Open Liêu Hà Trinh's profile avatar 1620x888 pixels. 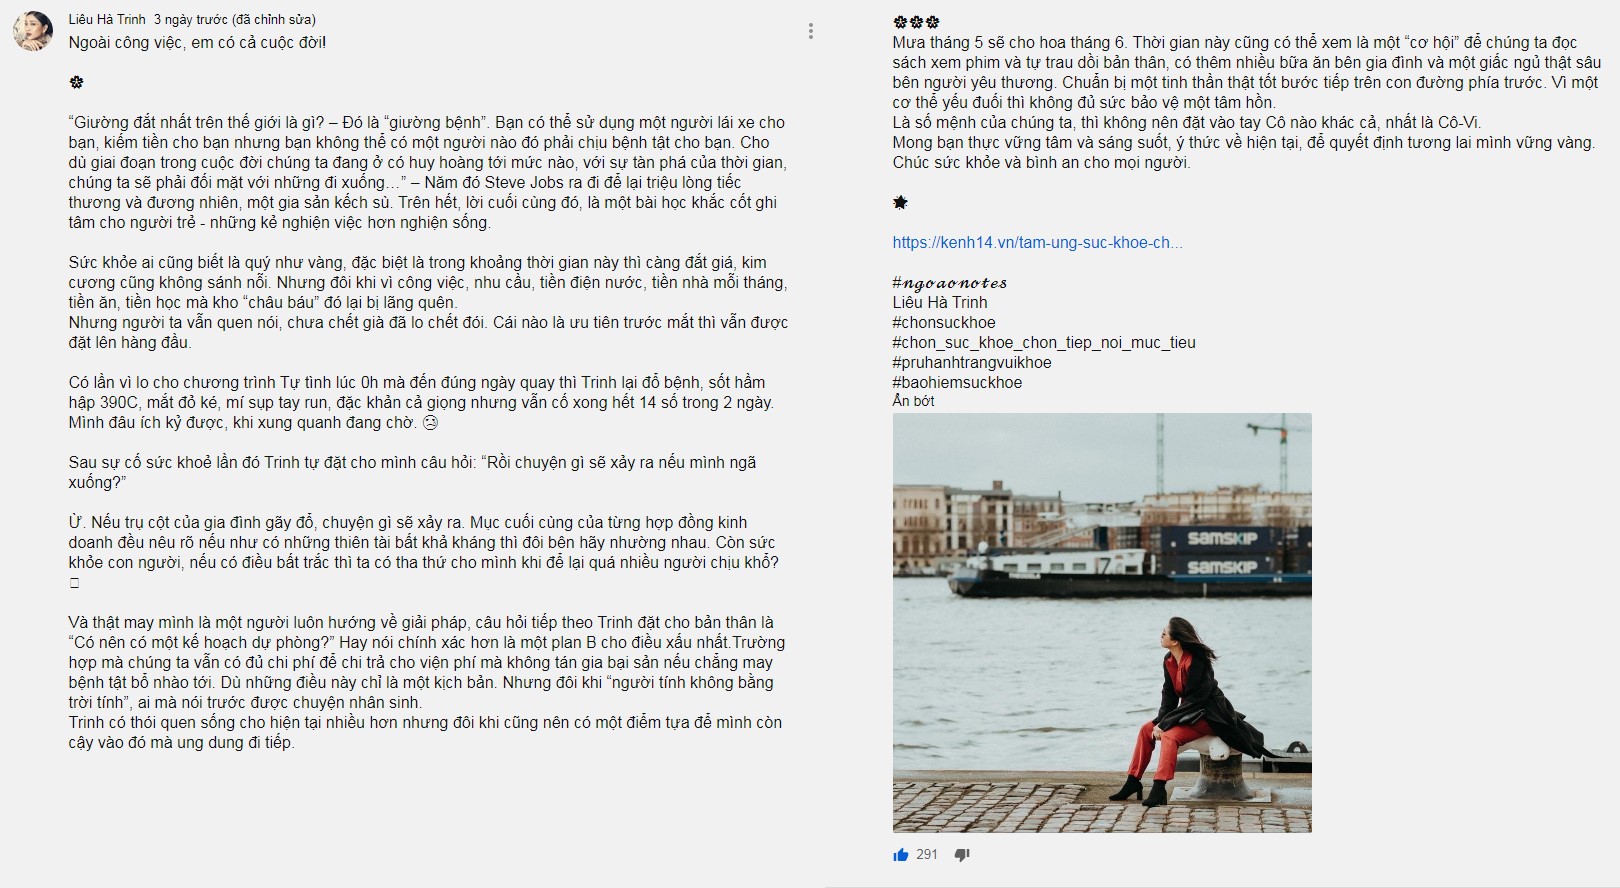coord(32,32)
